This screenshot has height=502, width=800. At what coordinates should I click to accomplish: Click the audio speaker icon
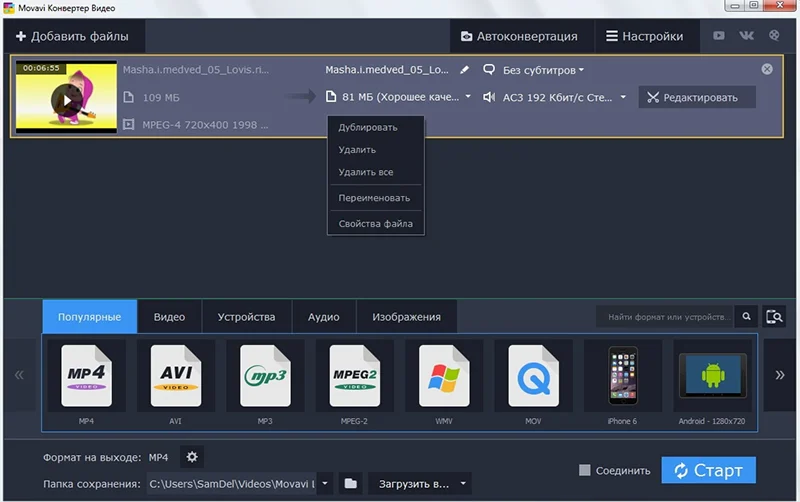click(489, 96)
